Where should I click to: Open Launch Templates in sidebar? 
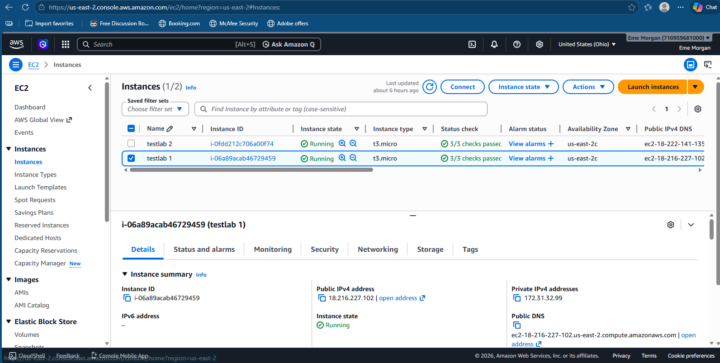(x=40, y=187)
